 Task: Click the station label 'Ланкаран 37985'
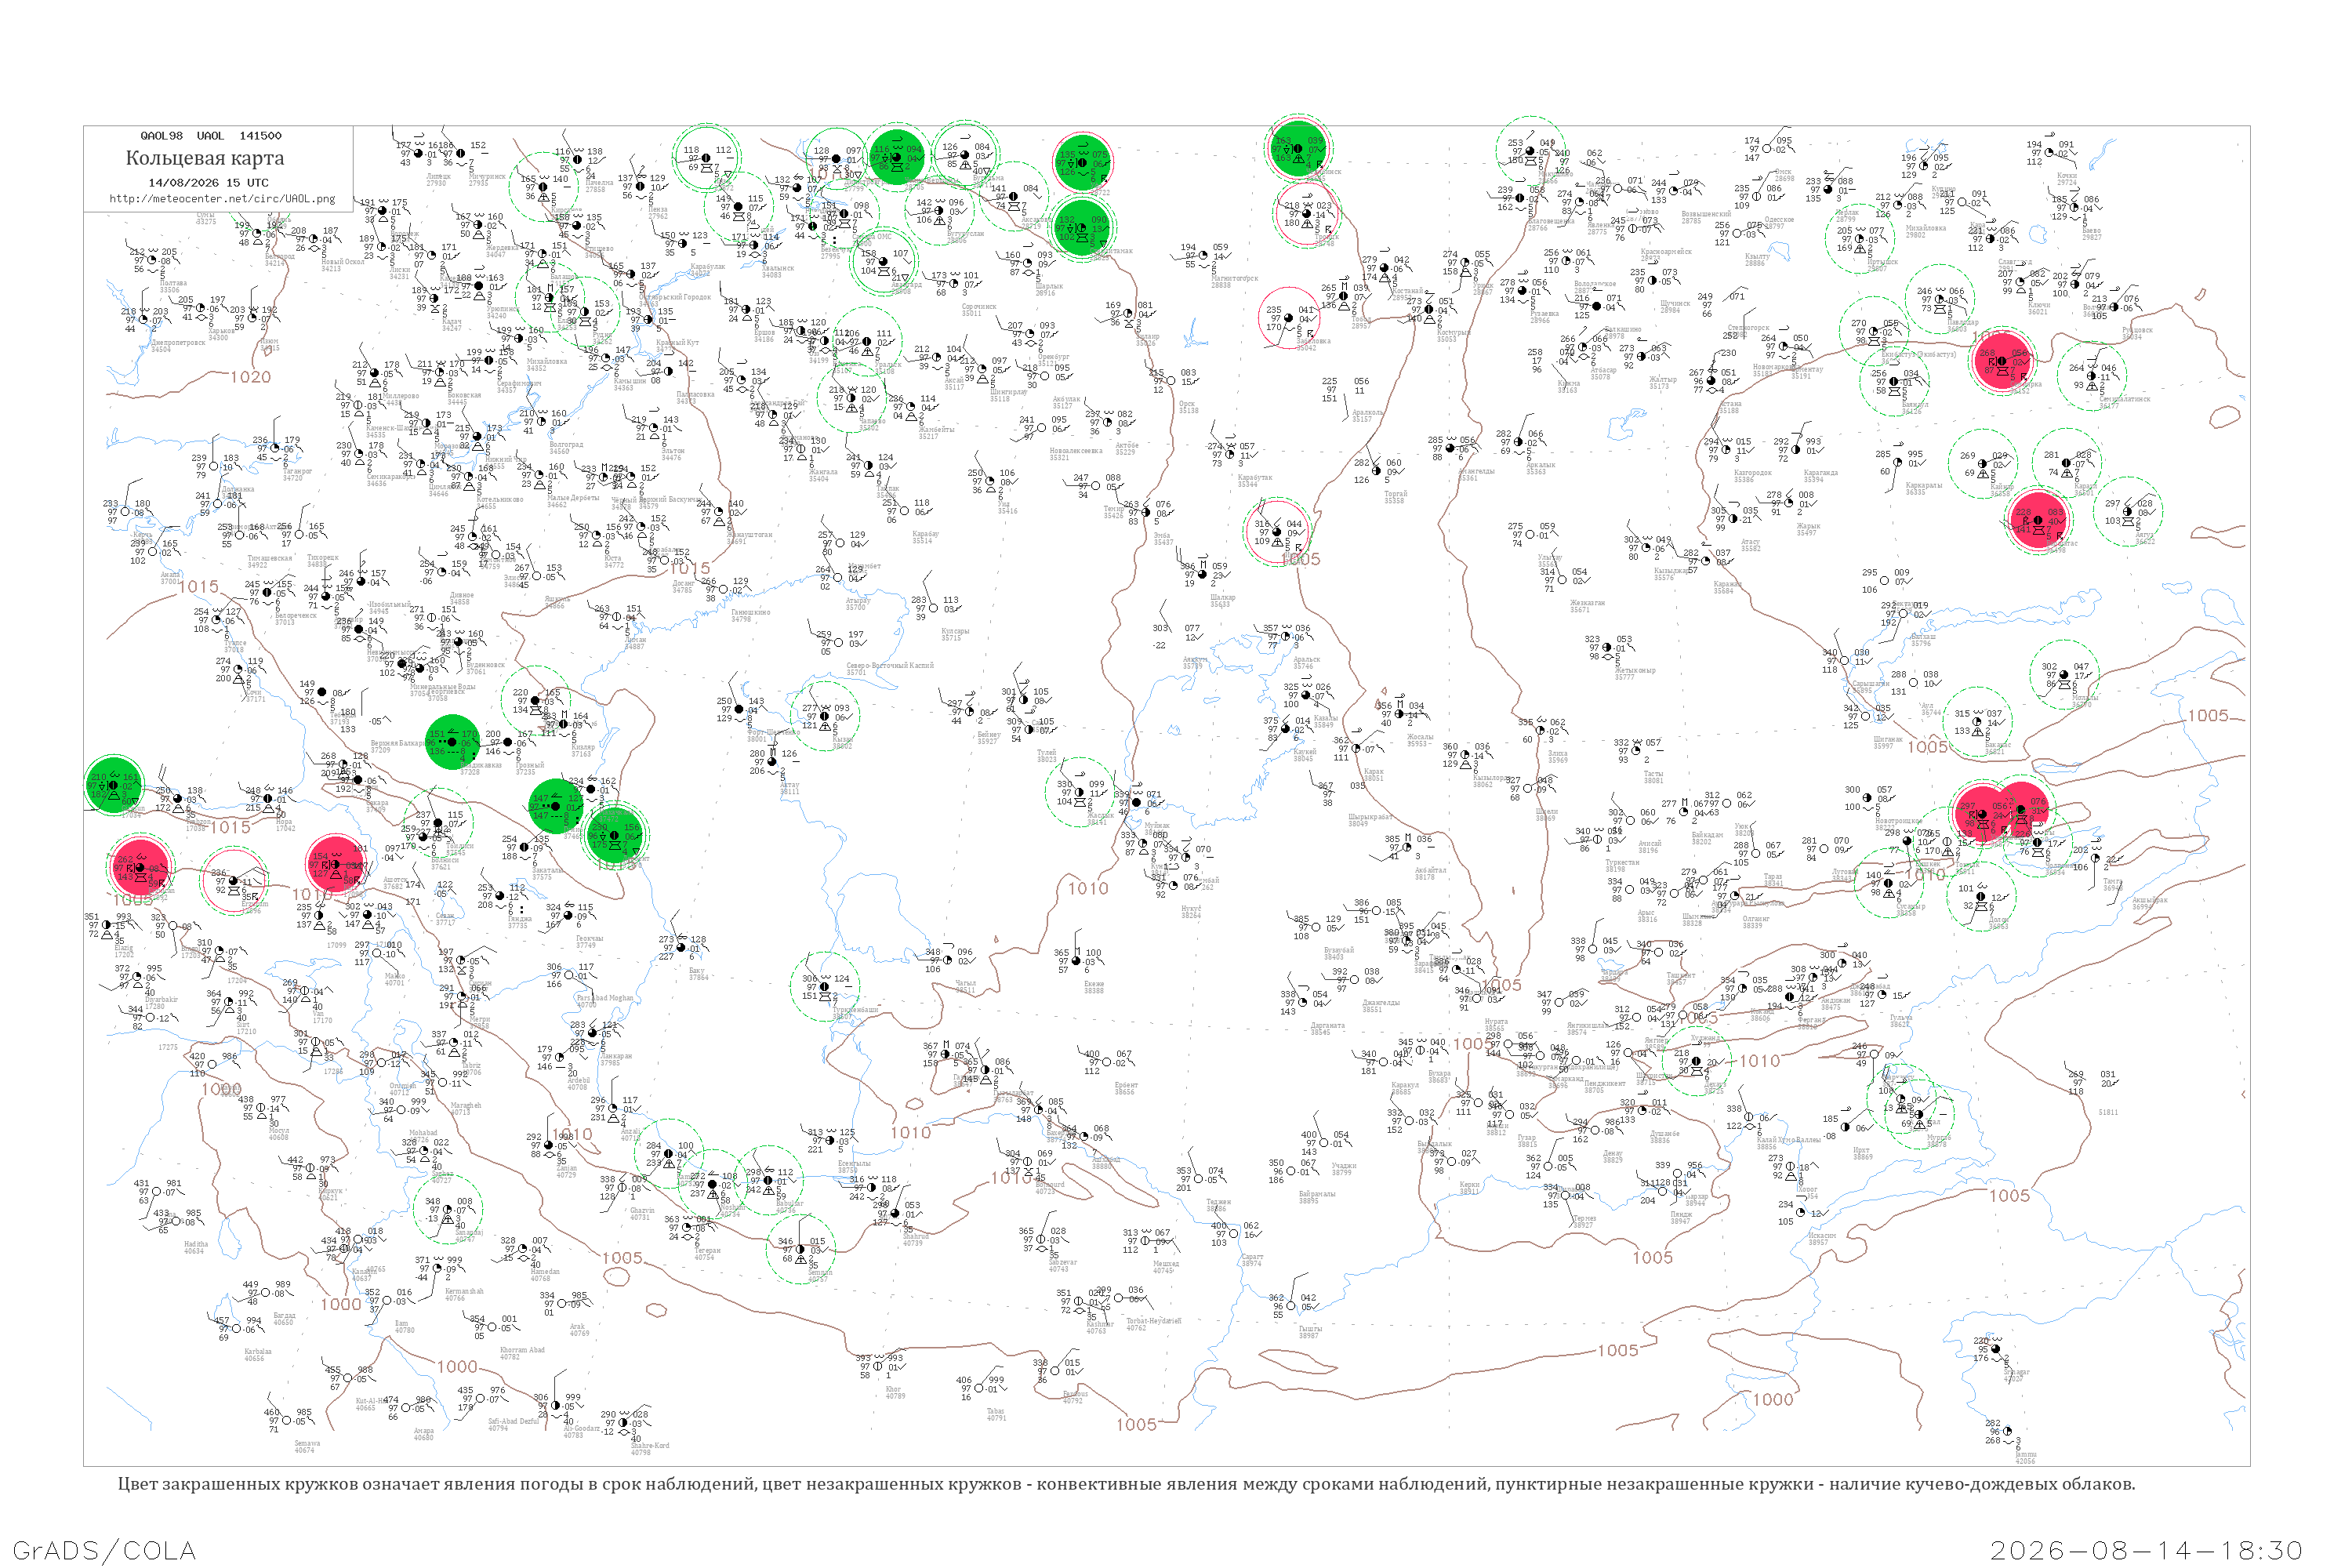click(x=616, y=1060)
